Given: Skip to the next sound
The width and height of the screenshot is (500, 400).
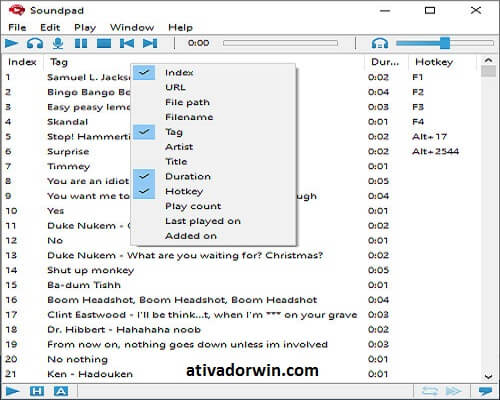Looking at the screenshot, I should coord(150,43).
